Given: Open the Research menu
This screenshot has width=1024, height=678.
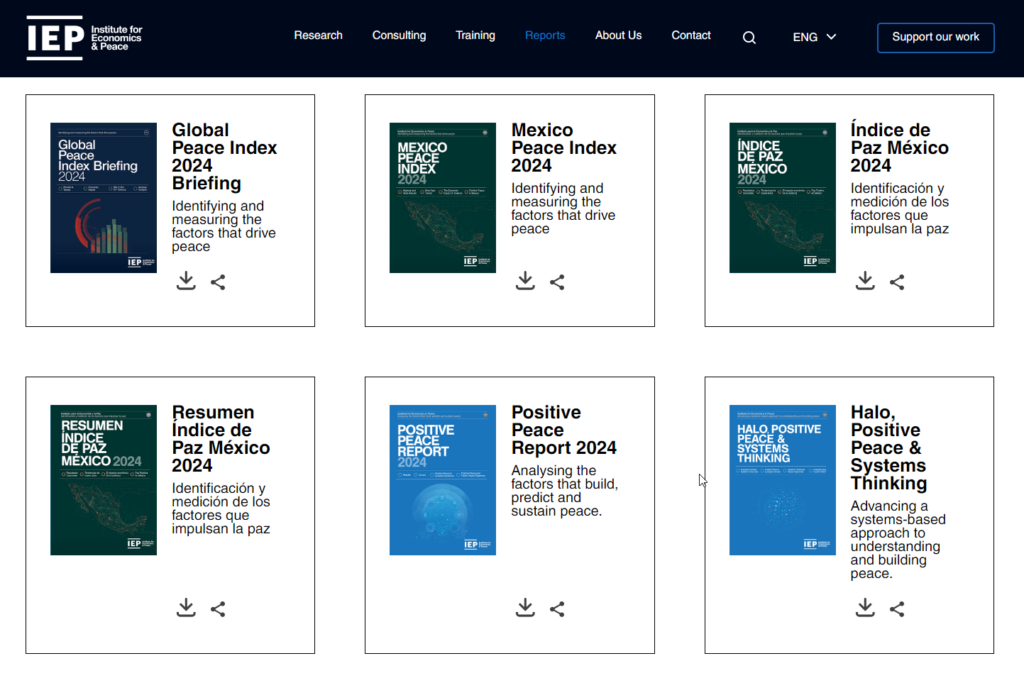Looking at the screenshot, I should pyautogui.click(x=318, y=35).
